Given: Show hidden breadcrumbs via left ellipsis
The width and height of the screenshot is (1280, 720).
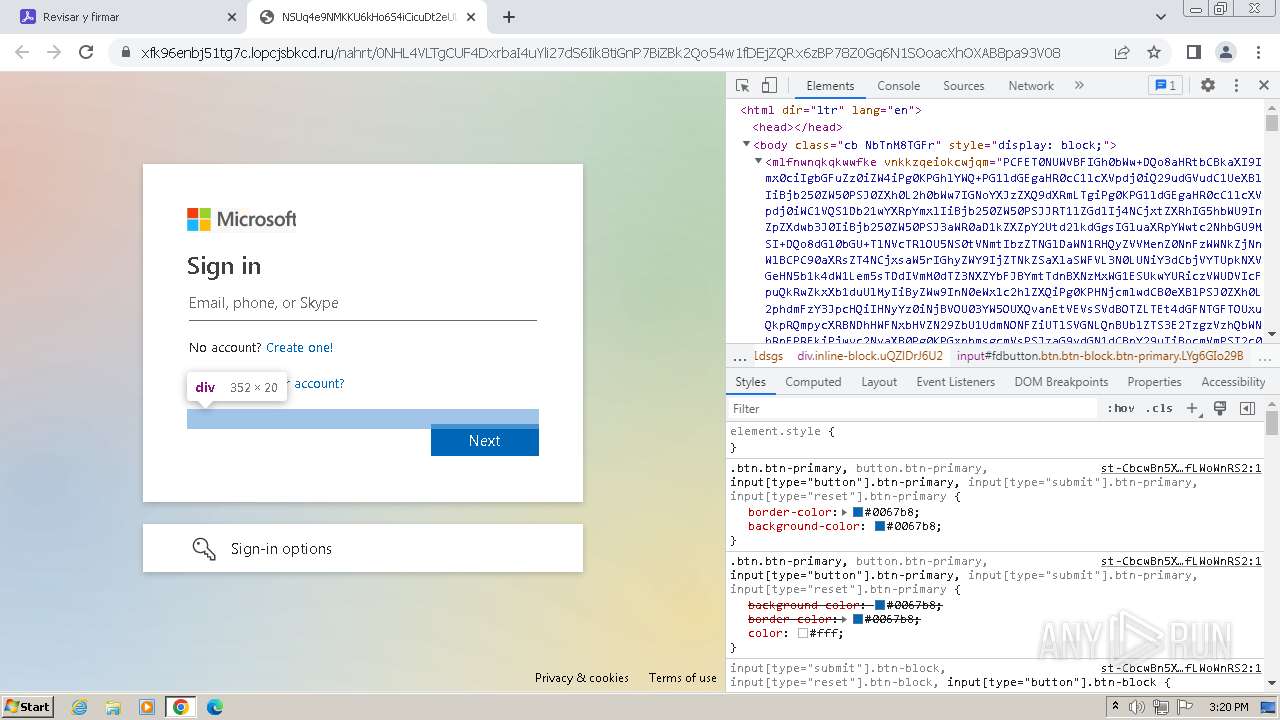Looking at the screenshot, I should tap(739, 357).
